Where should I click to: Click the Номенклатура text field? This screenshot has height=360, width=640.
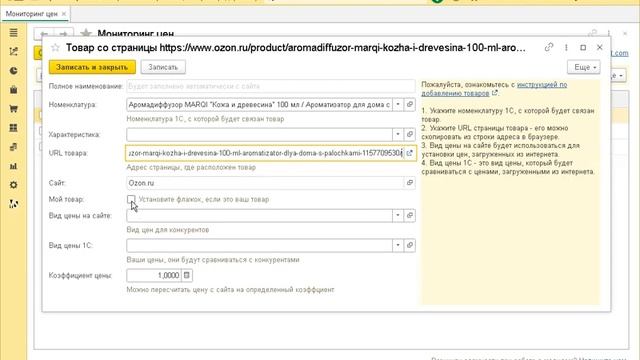click(x=260, y=104)
